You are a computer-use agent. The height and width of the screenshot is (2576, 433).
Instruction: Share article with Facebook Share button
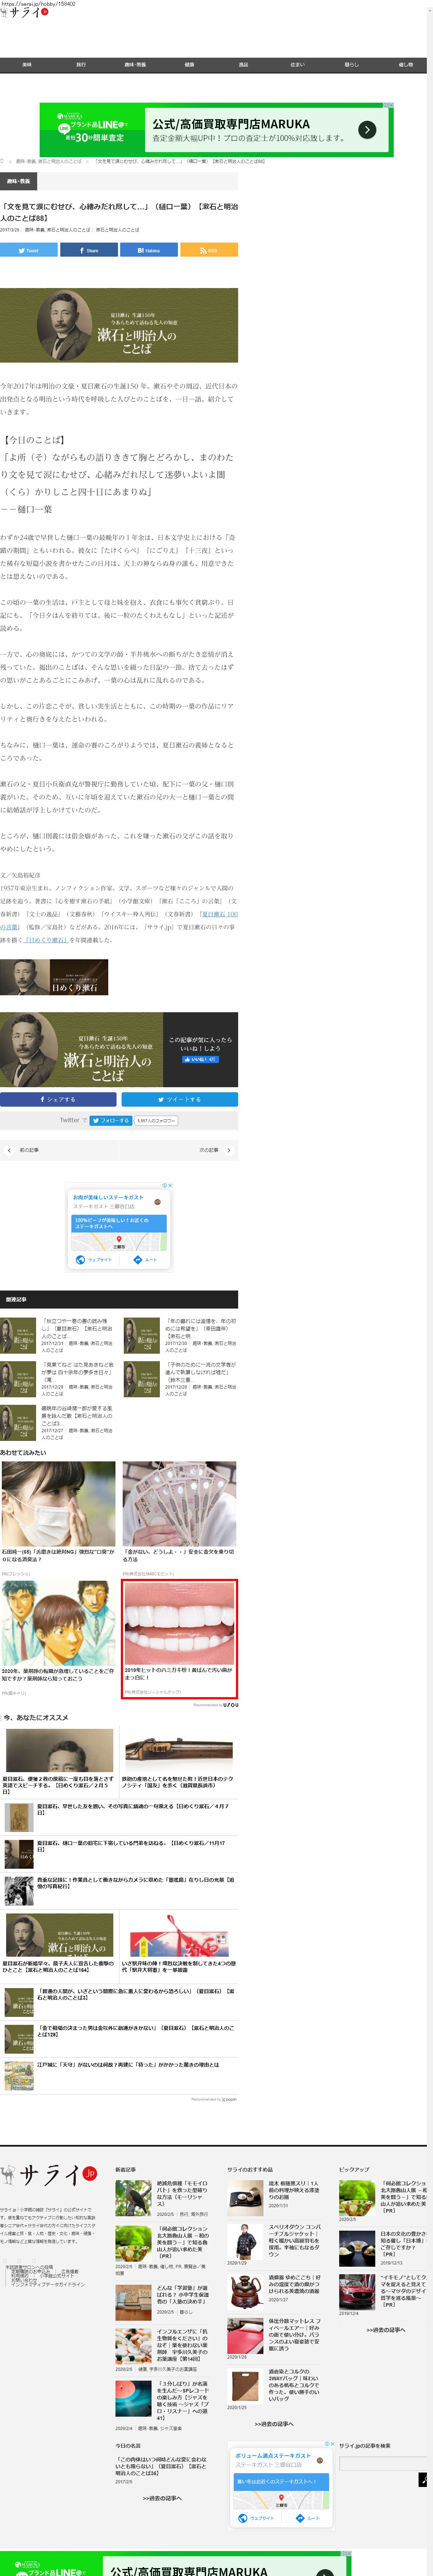89,250
